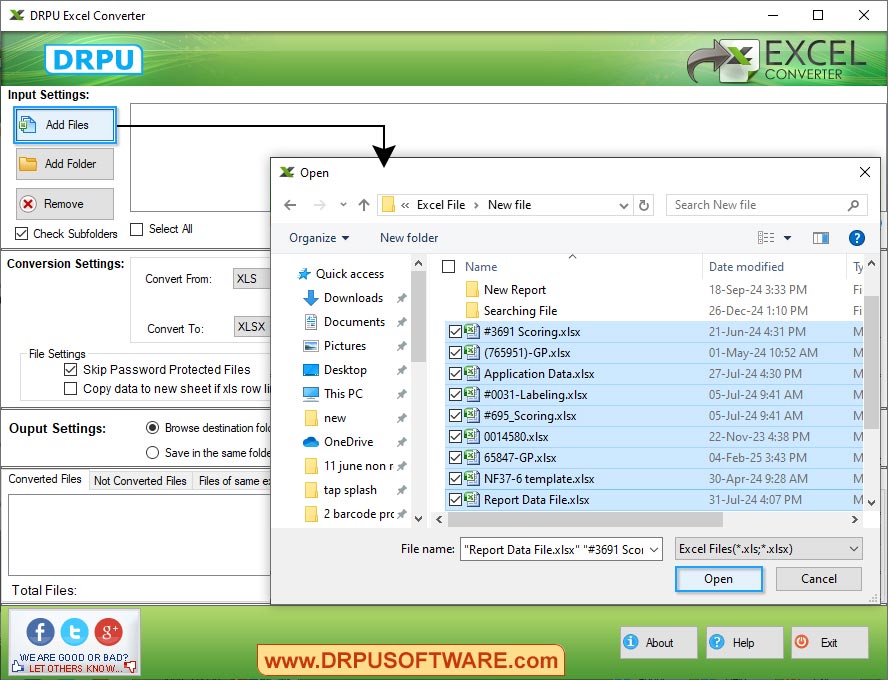Screen dimensions: 888x680
Task: Switch to the Not Converted Files tab
Action: (x=139, y=480)
